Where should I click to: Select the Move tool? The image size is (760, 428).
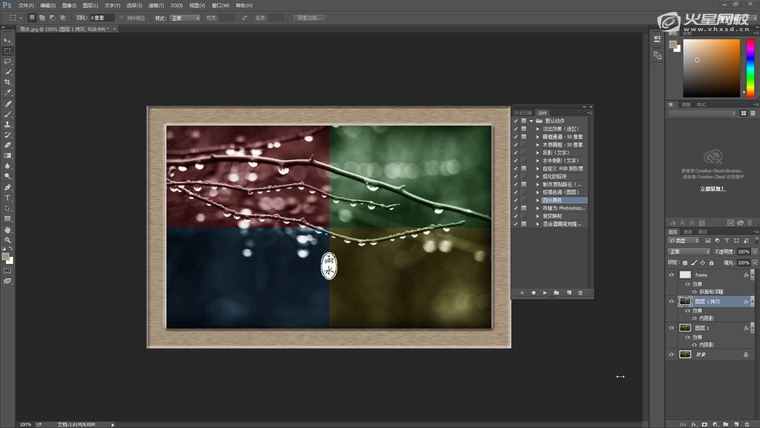tap(8, 40)
